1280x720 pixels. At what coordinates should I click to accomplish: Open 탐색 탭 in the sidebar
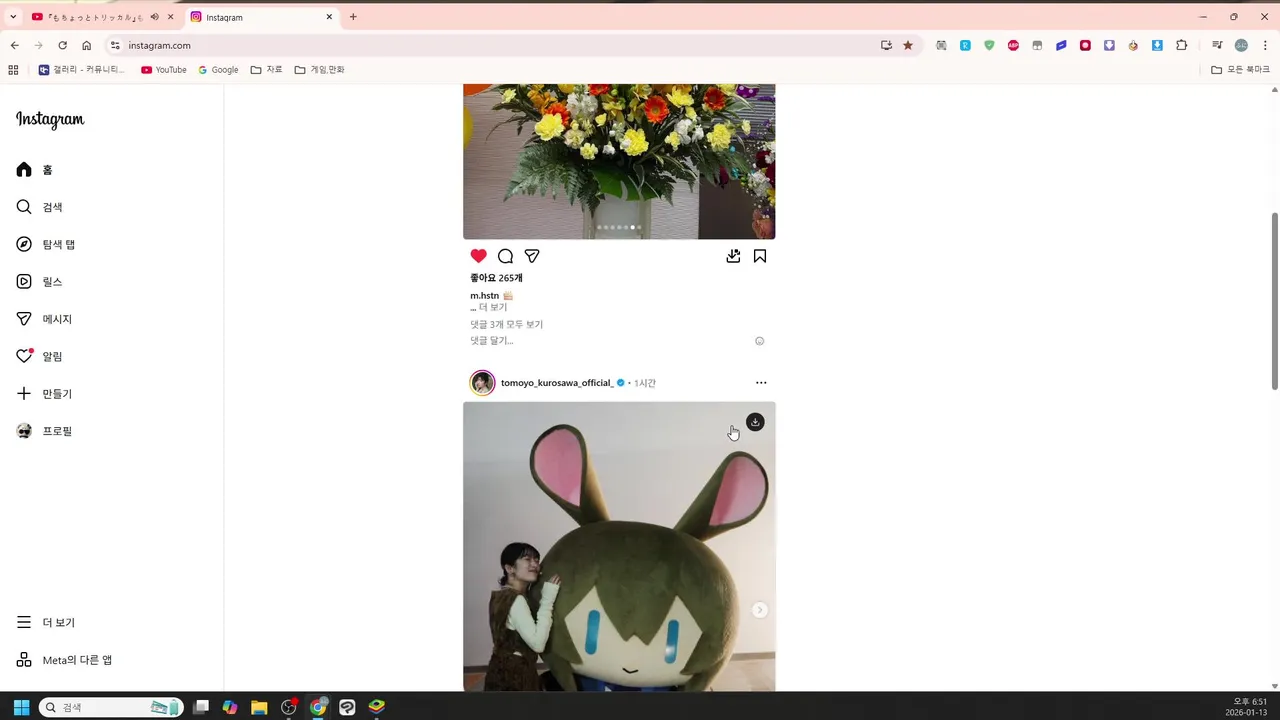pyautogui.click(x=45, y=244)
